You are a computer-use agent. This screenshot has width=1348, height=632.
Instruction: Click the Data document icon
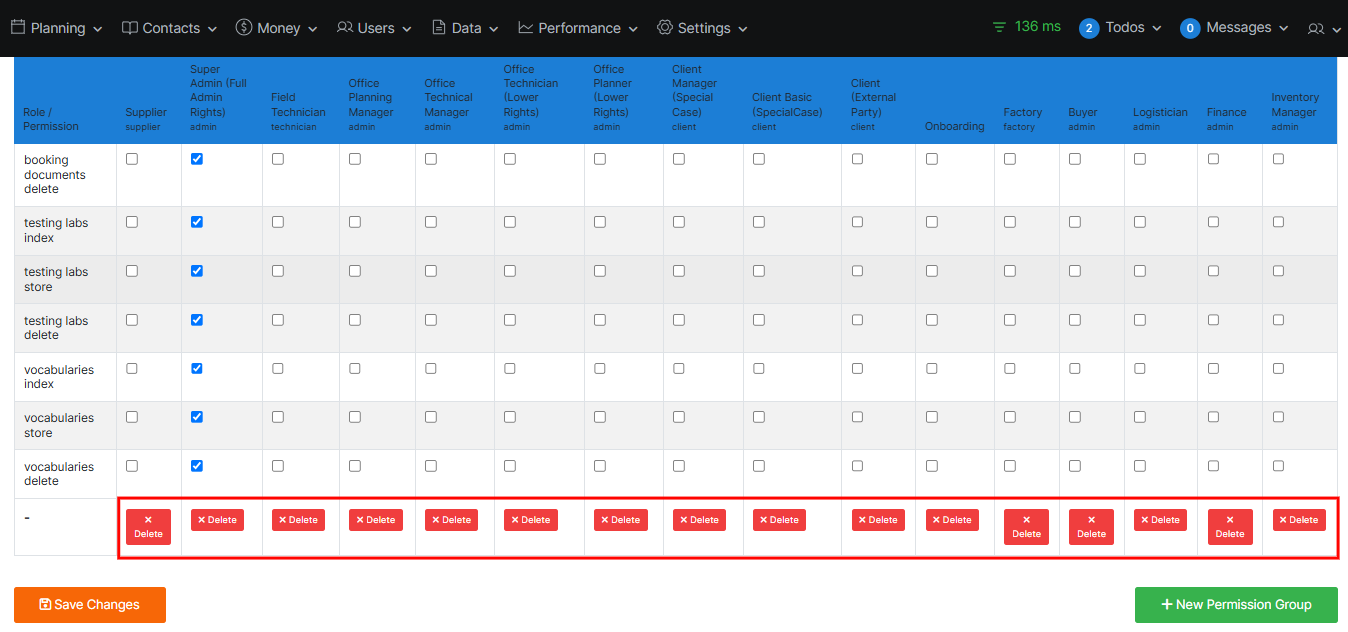coord(439,28)
